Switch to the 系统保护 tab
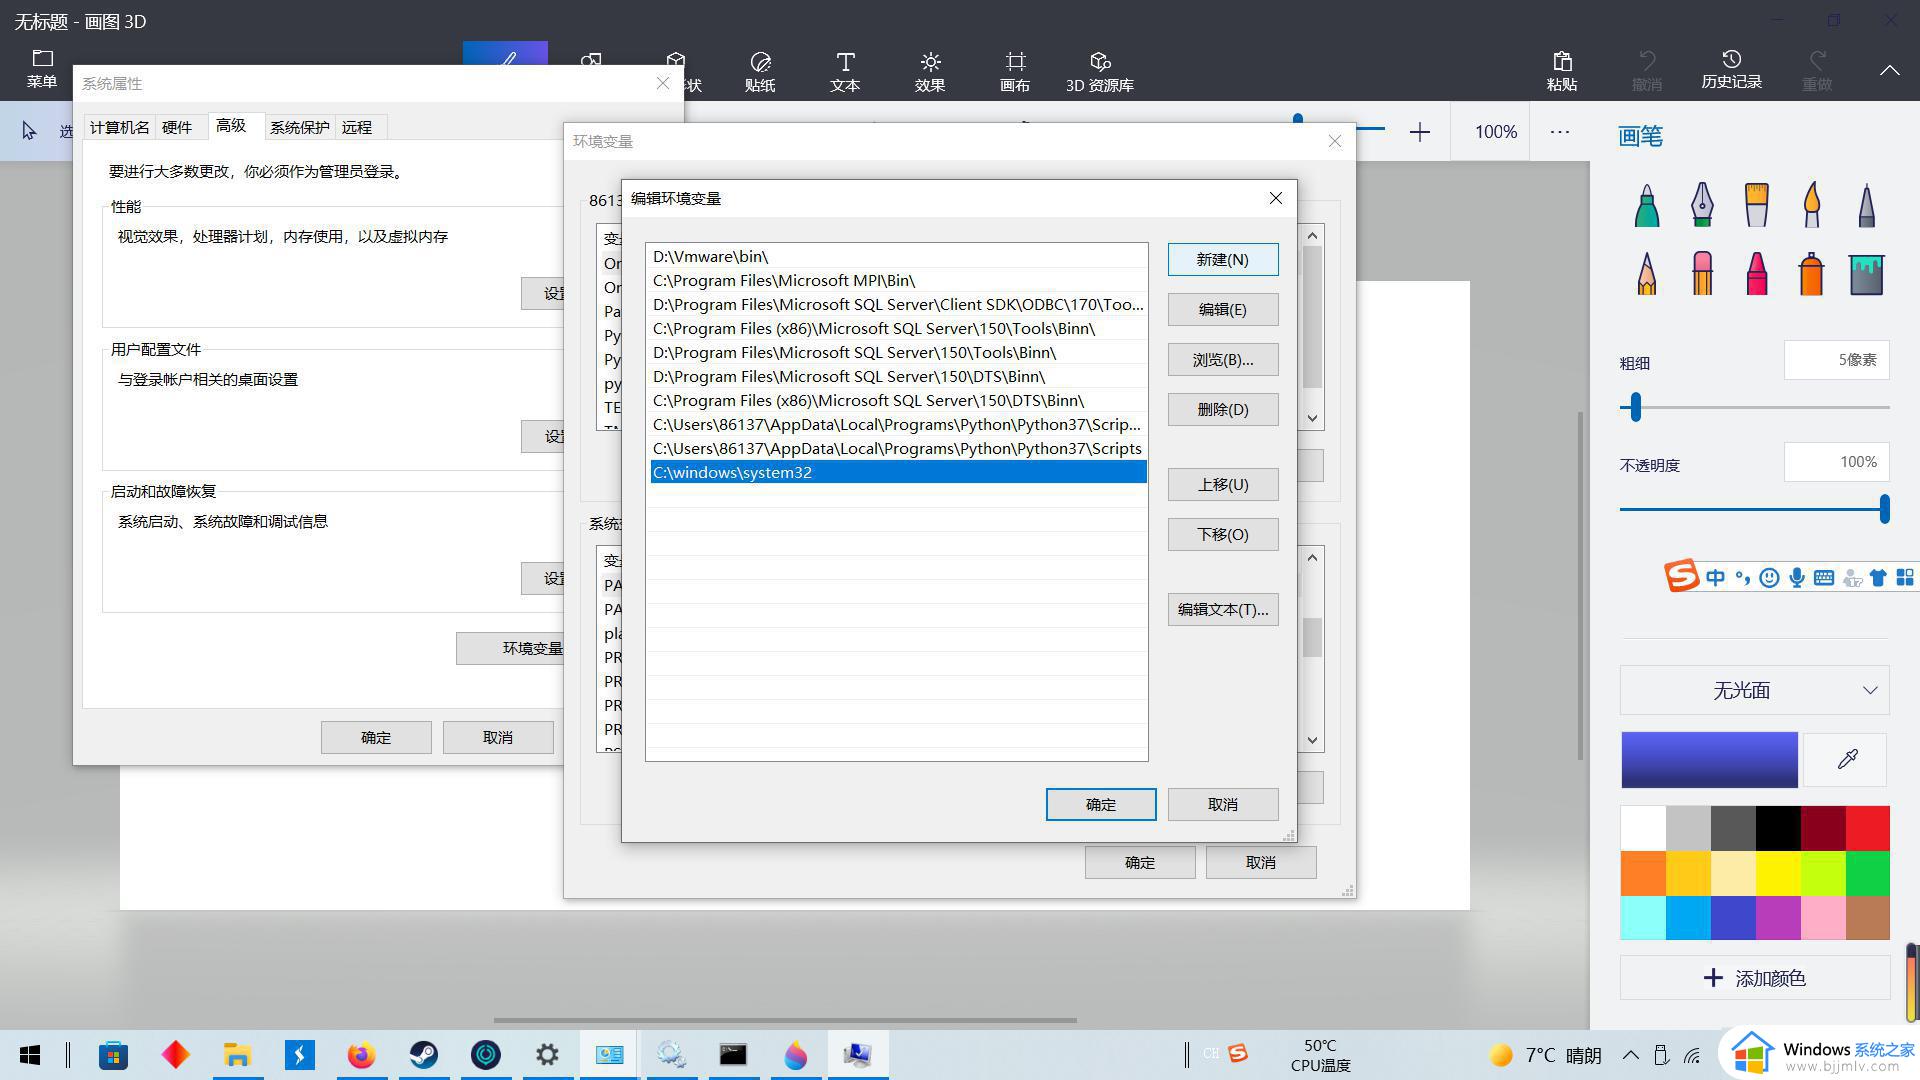The image size is (1920, 1080). (x=299, y=127)
